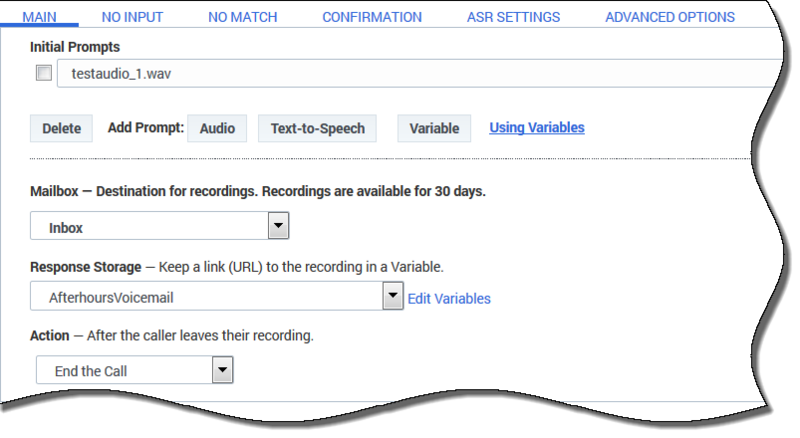Screen dimensions: 800x438
Task: Open the Using Variables help link
Action: click(537, 128)
